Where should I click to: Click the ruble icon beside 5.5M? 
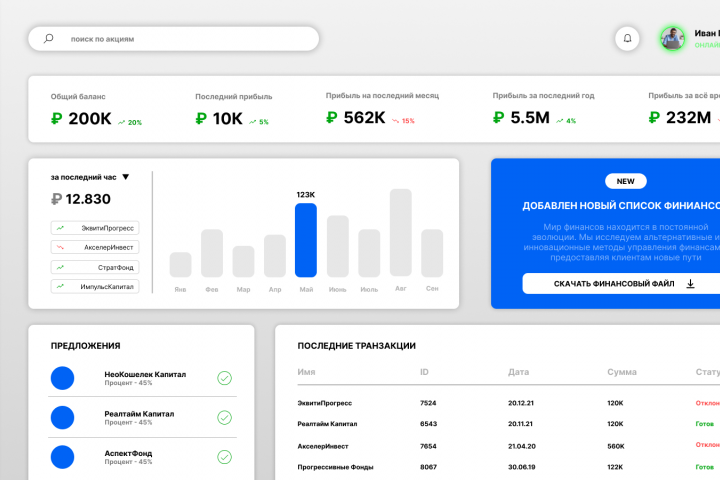[498, 118]
